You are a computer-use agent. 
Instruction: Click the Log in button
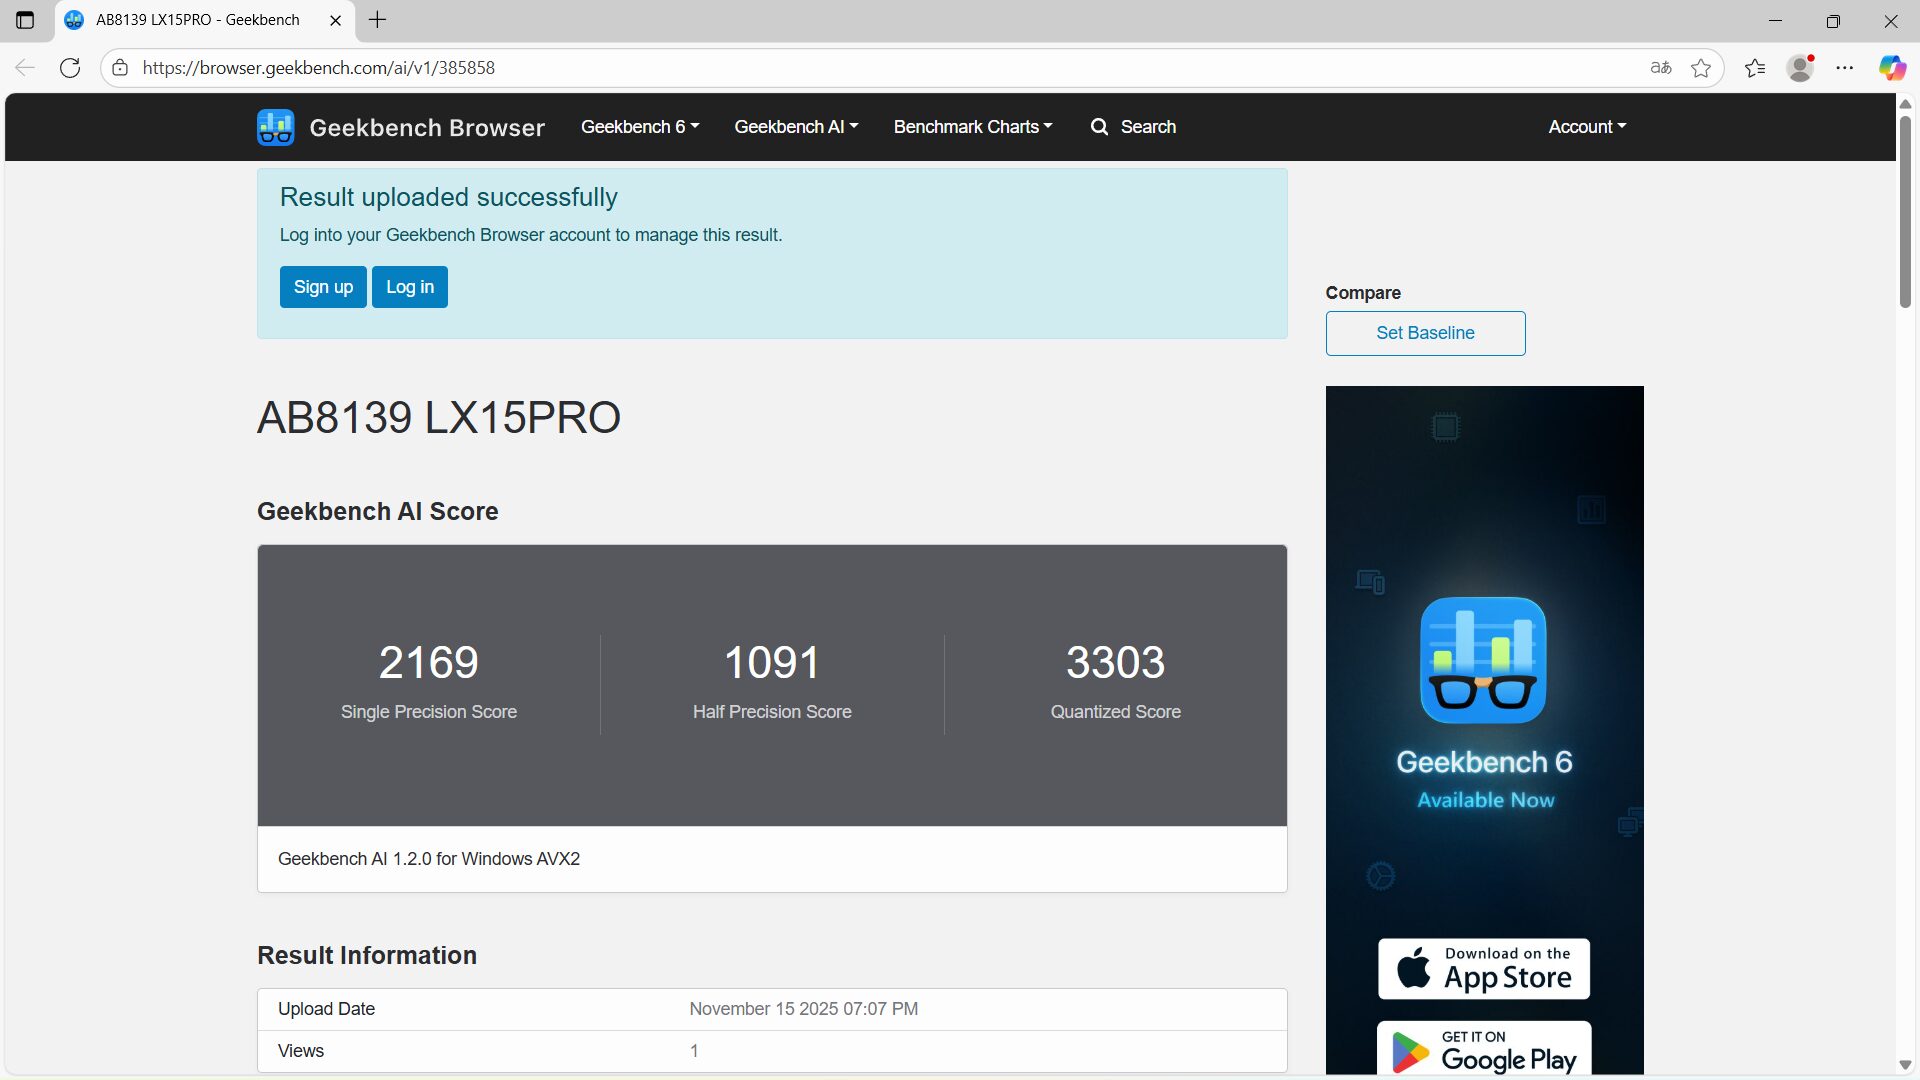(409, 287)
